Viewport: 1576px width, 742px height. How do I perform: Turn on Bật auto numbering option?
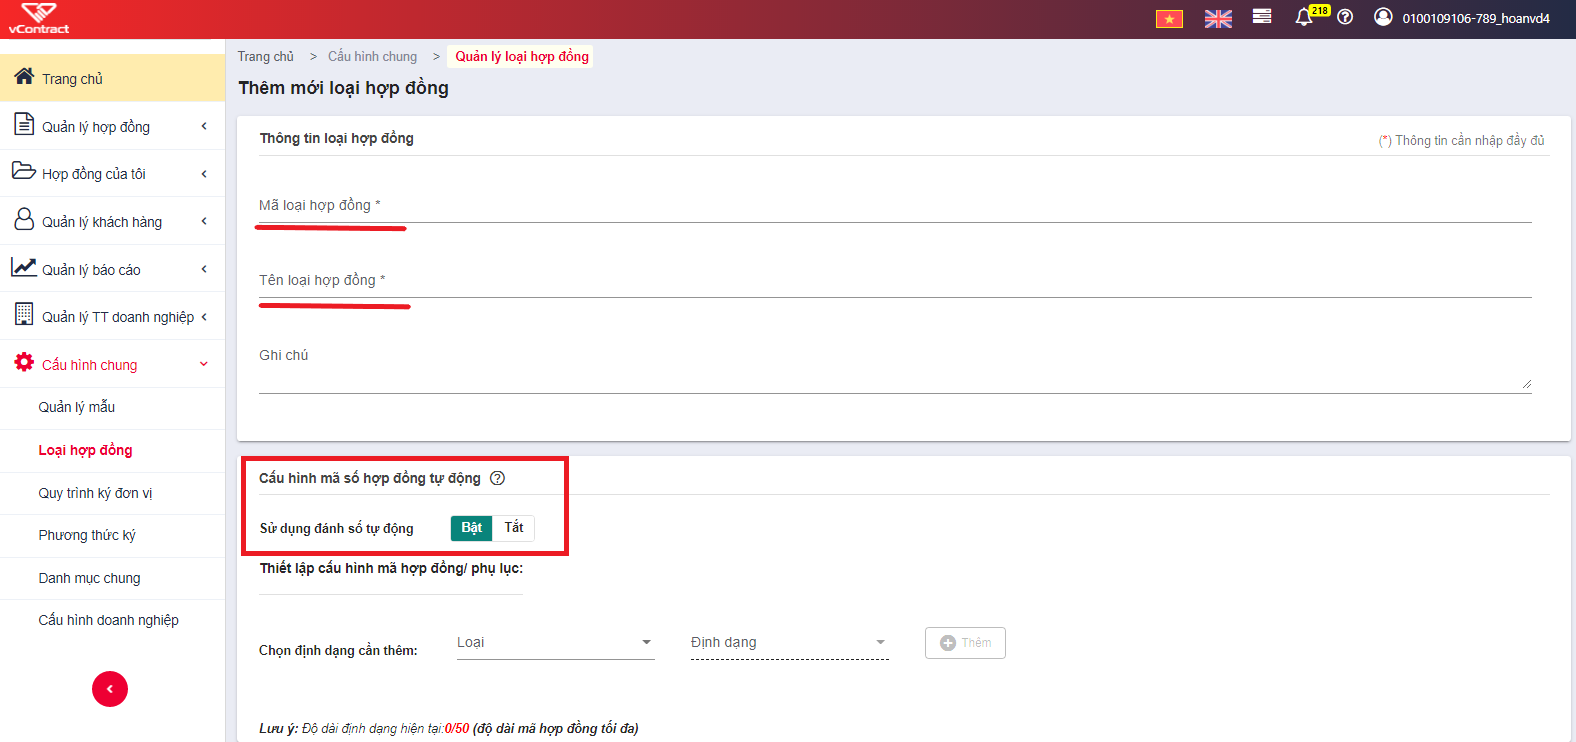[x=471, y=528]
